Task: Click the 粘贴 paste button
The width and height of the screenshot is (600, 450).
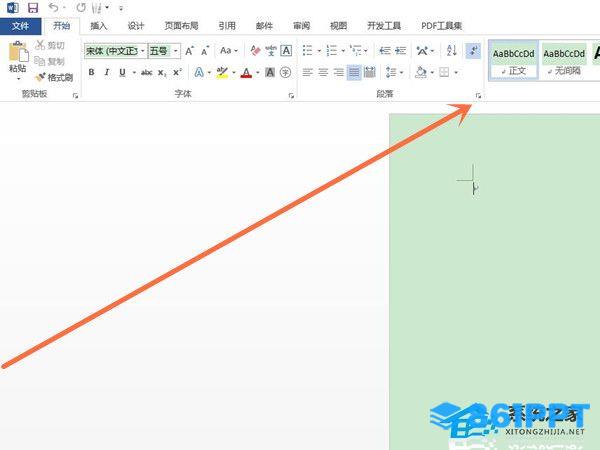Action: point(18,59)
